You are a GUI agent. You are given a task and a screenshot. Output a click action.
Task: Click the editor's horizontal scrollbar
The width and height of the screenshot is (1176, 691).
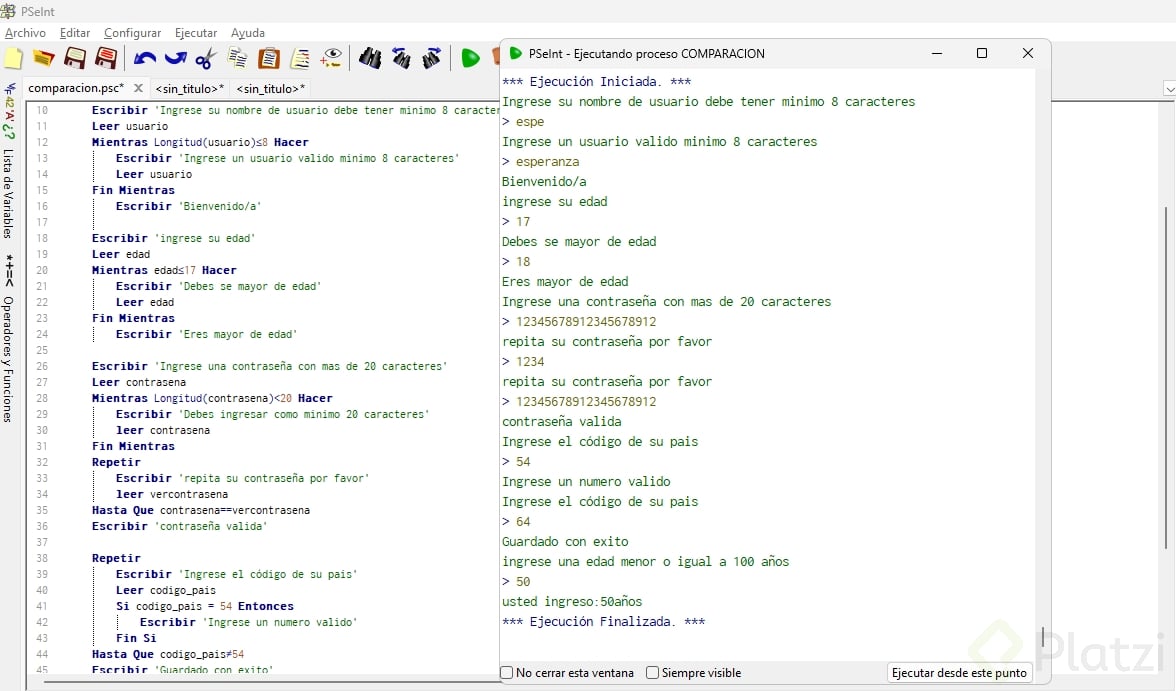(270, 682)
